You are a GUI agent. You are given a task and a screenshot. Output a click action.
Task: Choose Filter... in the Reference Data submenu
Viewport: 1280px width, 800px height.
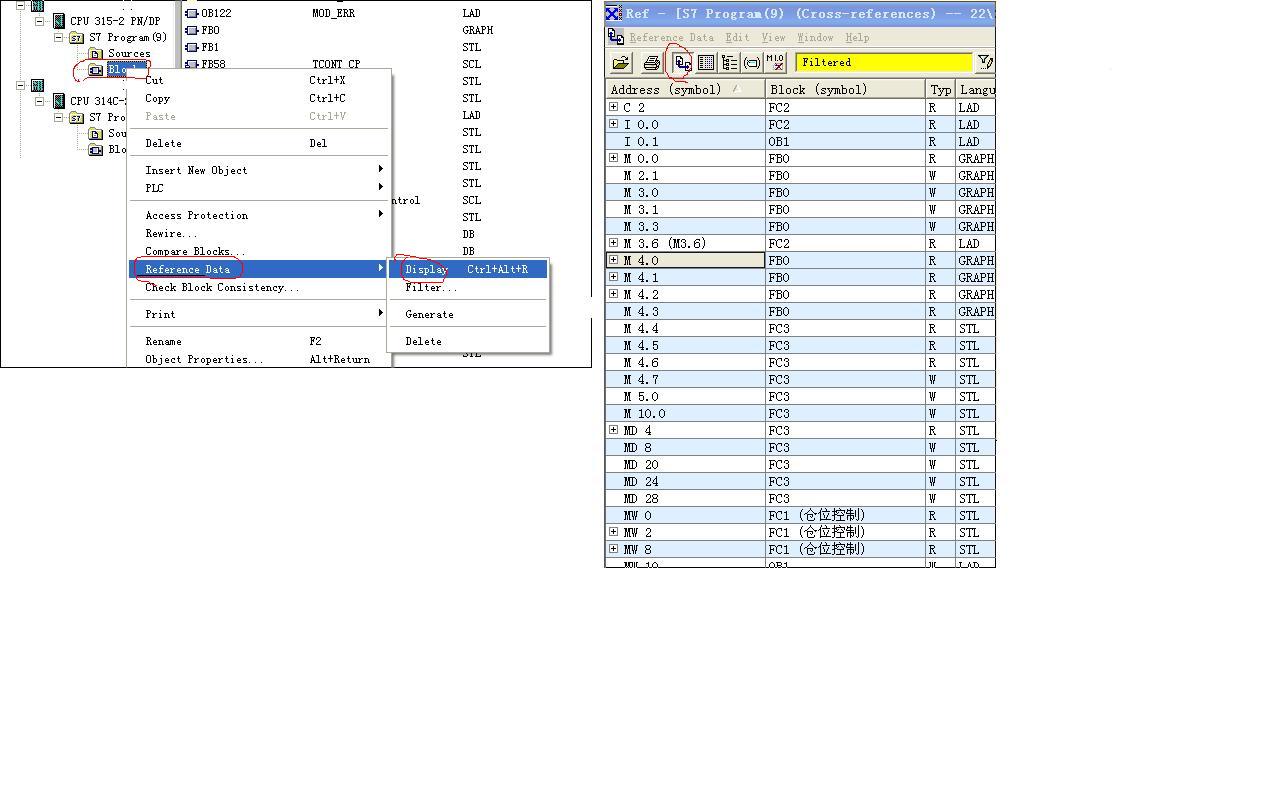pyautogui.click(x=469, y=287)
